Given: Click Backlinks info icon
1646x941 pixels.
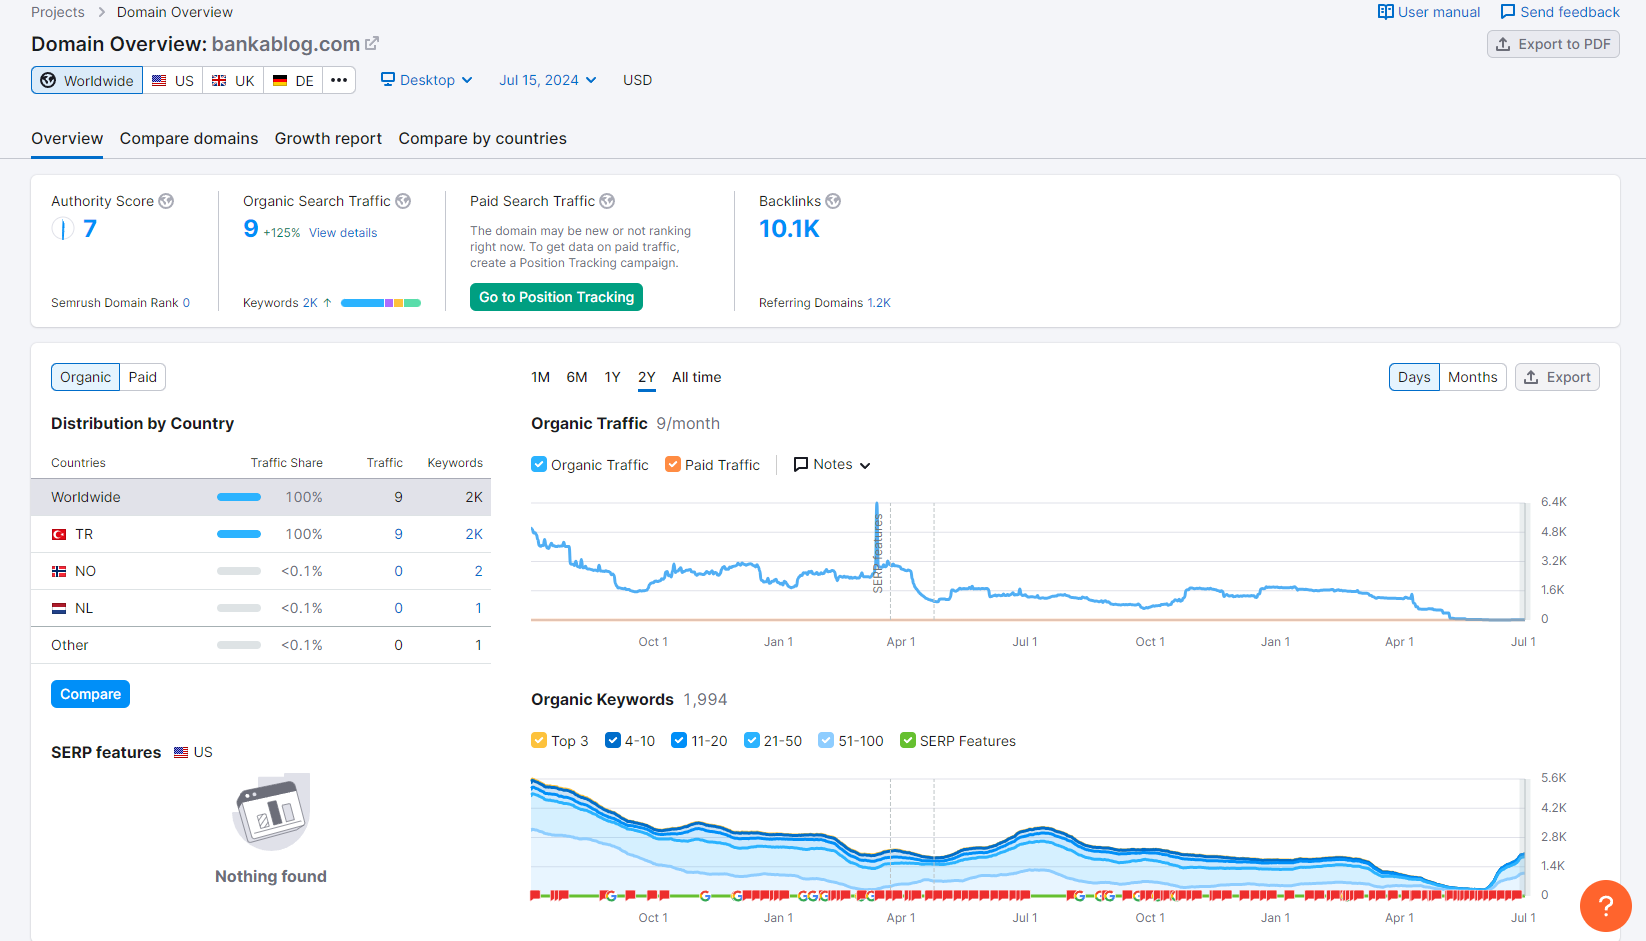Looking at the screenshot, I should coord(833,201).
